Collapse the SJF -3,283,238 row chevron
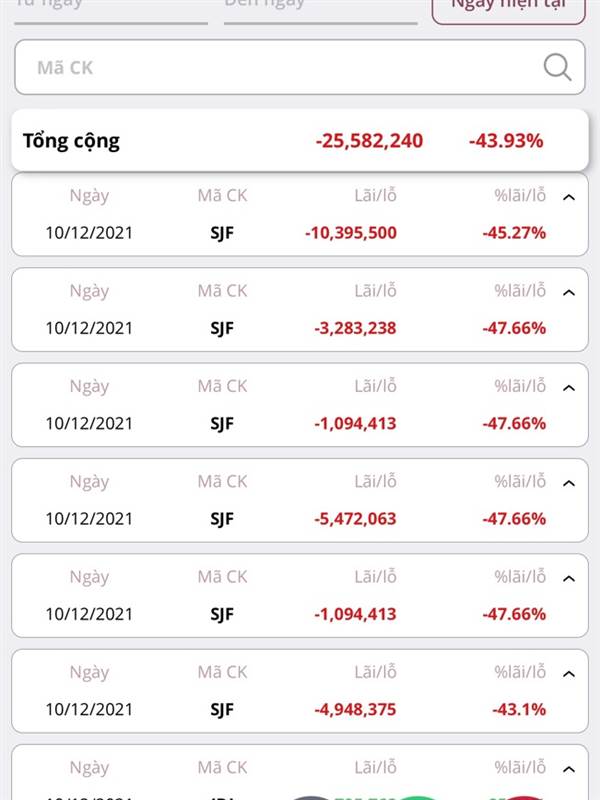This screenshot has width=600, height=800. click(x=569, y=292)
